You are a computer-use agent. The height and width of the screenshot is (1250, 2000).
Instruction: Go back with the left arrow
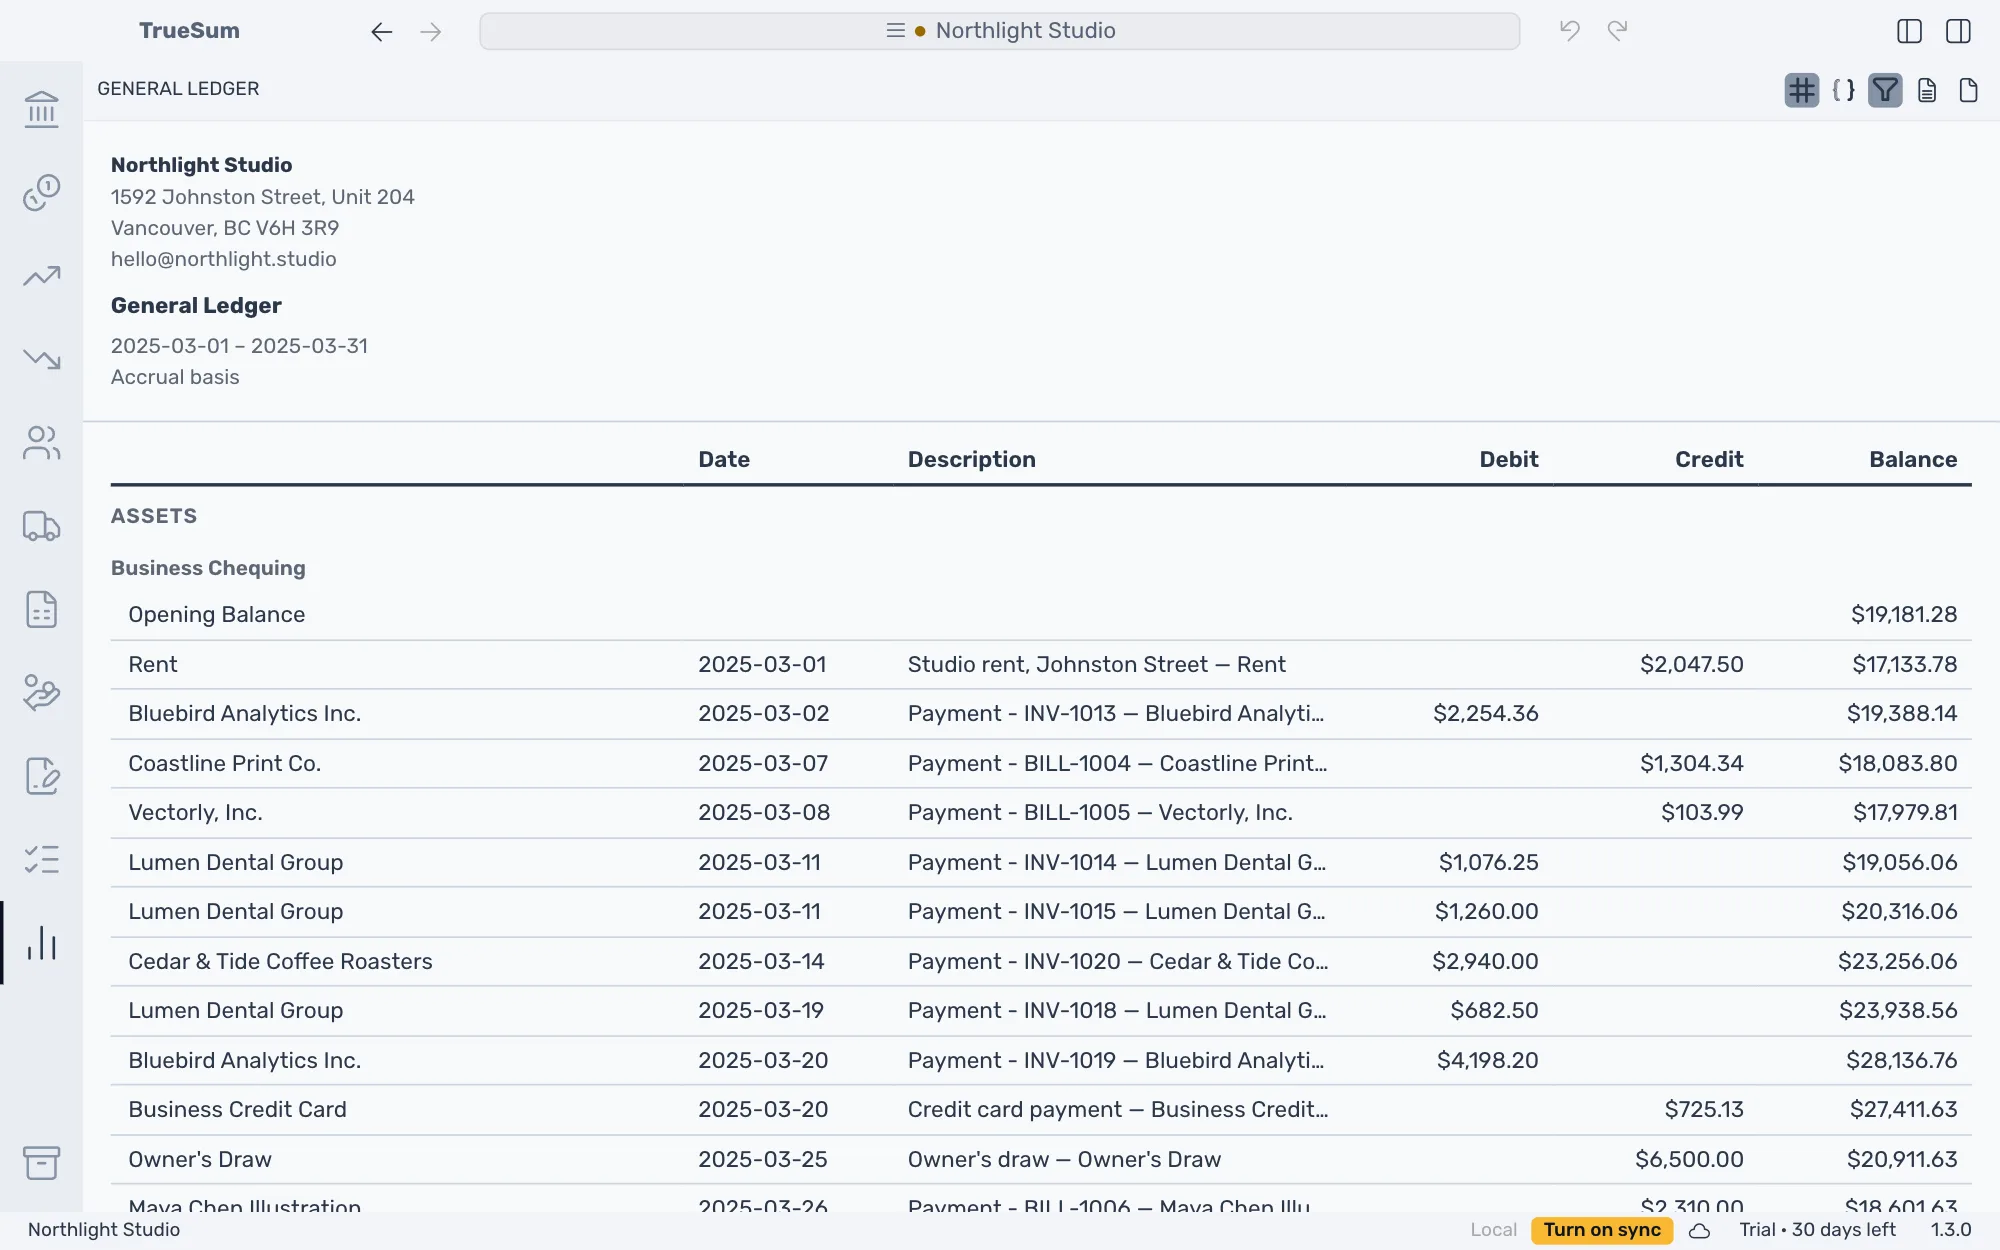point(381,32)
